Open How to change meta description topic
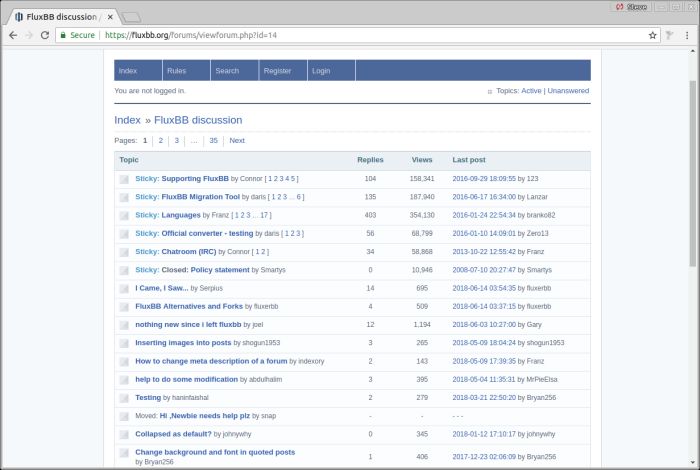Viewport: 700px width, 470px height. 211,361
